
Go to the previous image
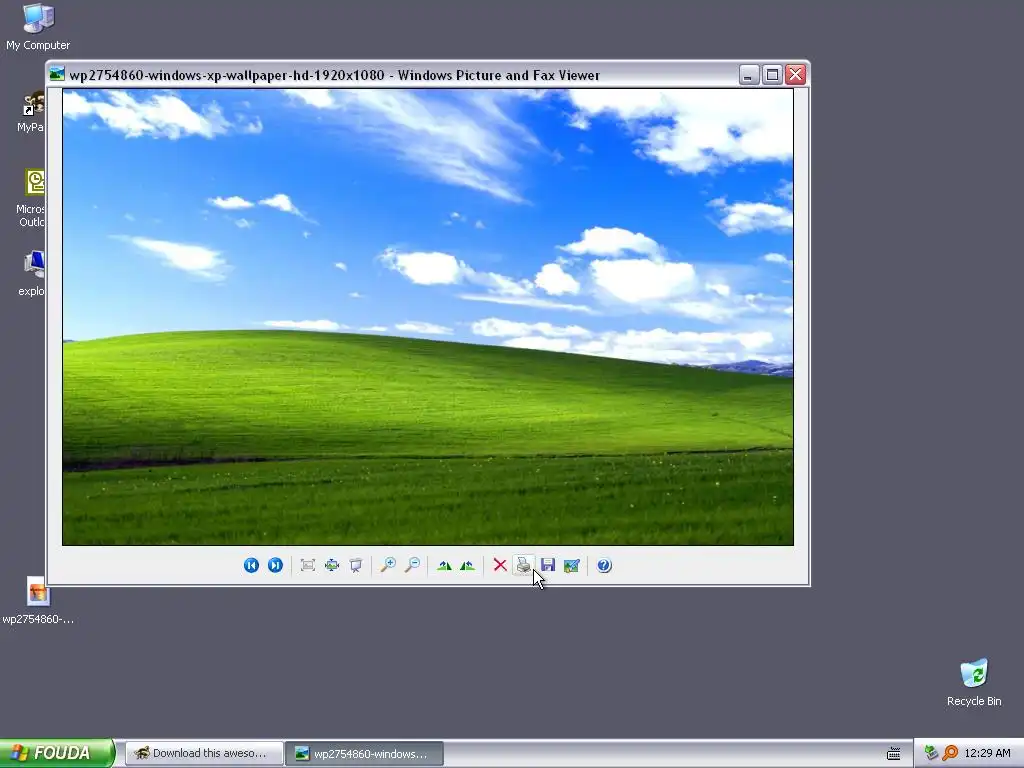pos(251,566)
